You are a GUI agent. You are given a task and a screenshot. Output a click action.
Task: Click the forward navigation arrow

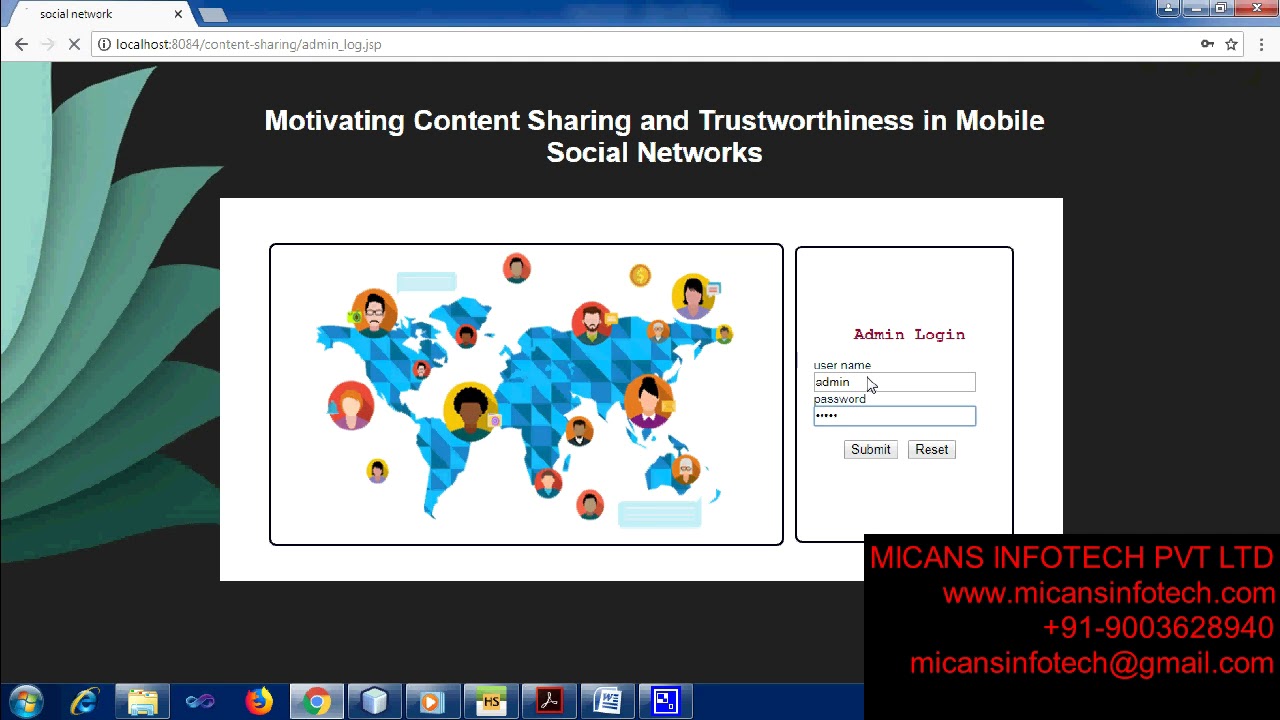(x=47, y=44)
